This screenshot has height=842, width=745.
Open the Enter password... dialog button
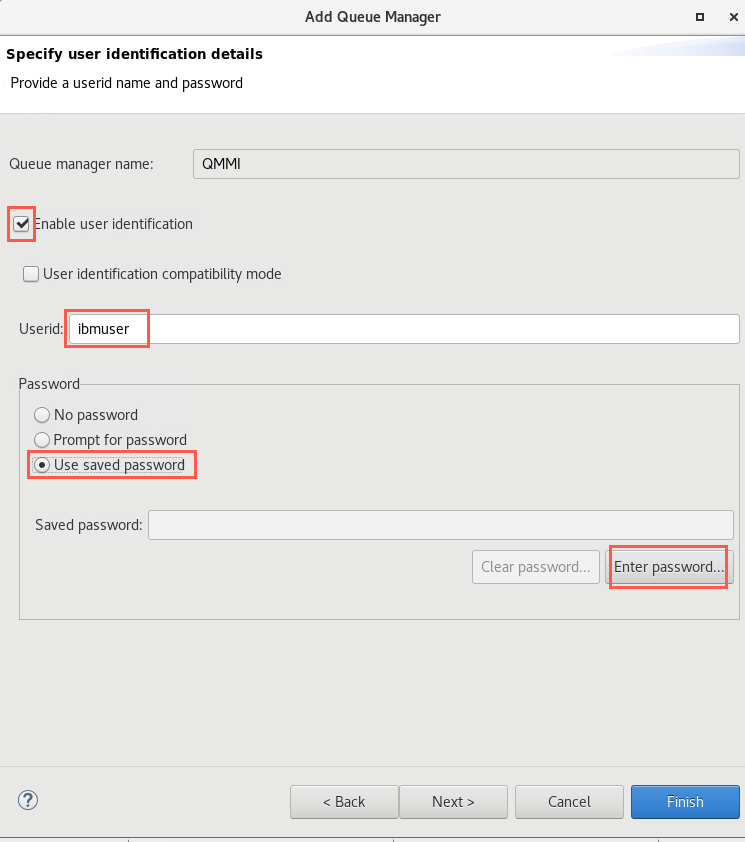tap(669, 567)
